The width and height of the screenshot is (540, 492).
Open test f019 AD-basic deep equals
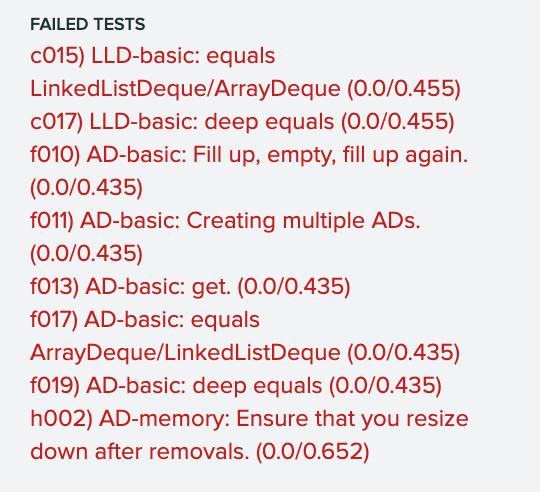point(236,386)
